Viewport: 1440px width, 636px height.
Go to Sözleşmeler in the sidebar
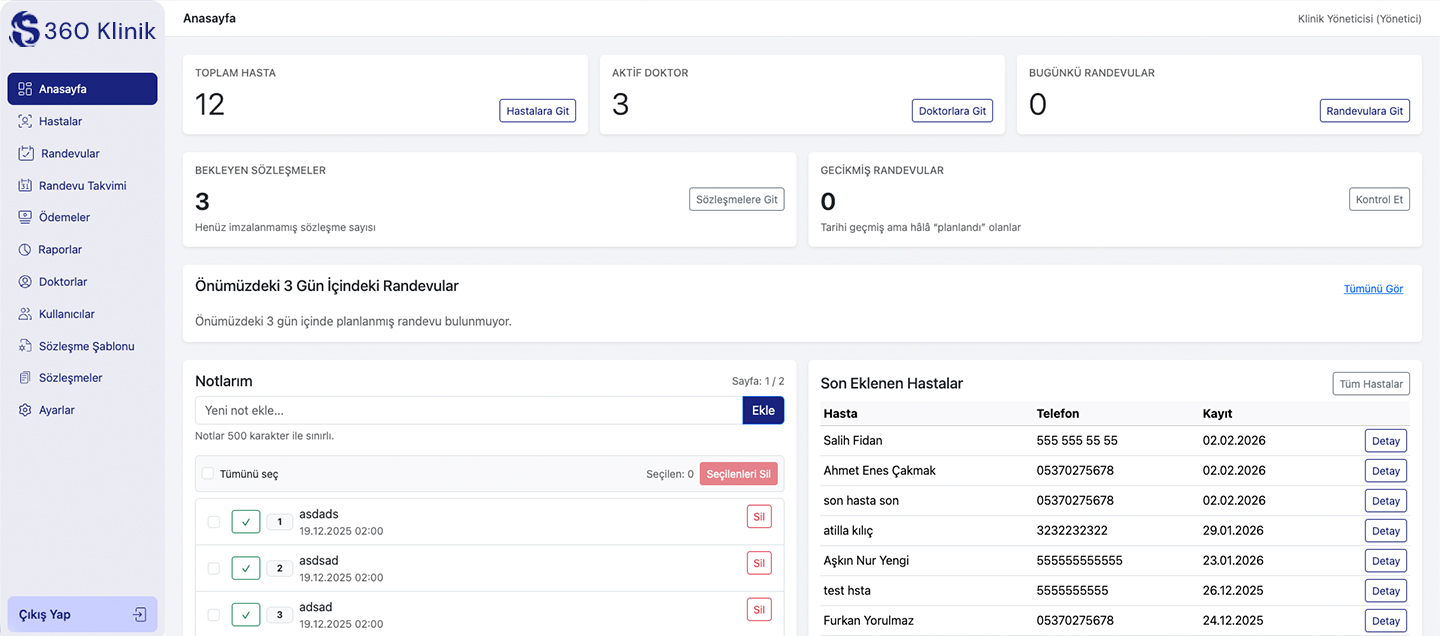pyautogui.click(x=70, y=378)
